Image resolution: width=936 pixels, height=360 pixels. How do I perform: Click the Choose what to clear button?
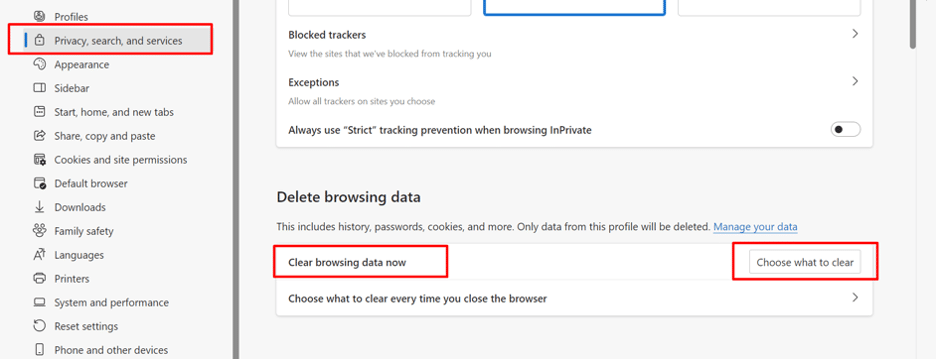click(x=805, y=262)
